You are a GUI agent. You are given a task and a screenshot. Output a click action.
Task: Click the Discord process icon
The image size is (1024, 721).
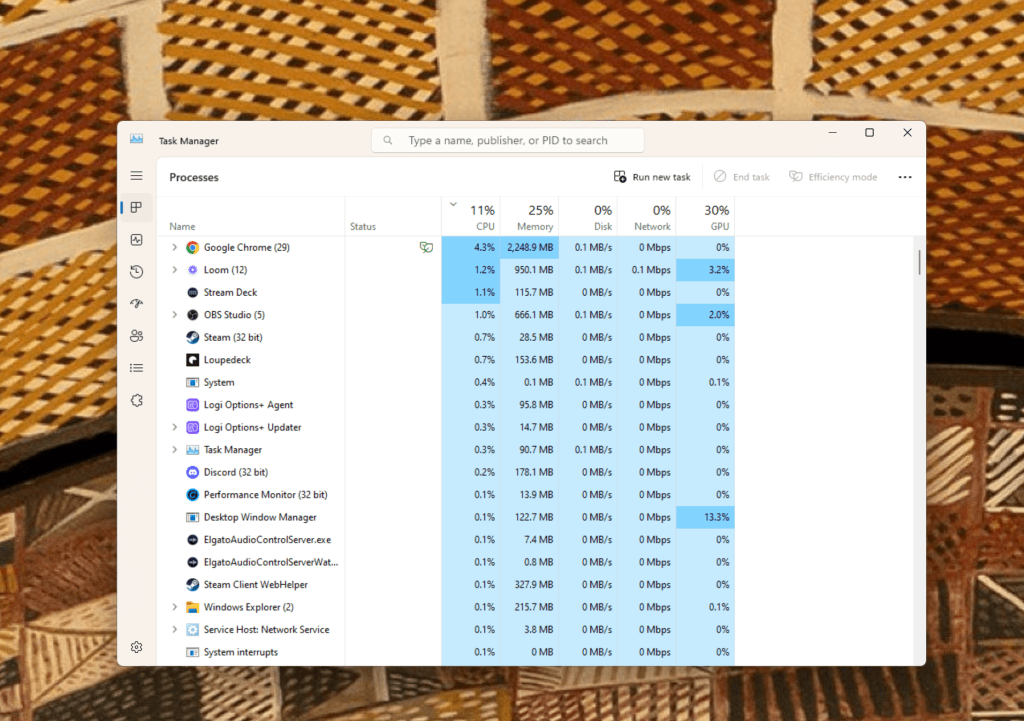point(192,472)
